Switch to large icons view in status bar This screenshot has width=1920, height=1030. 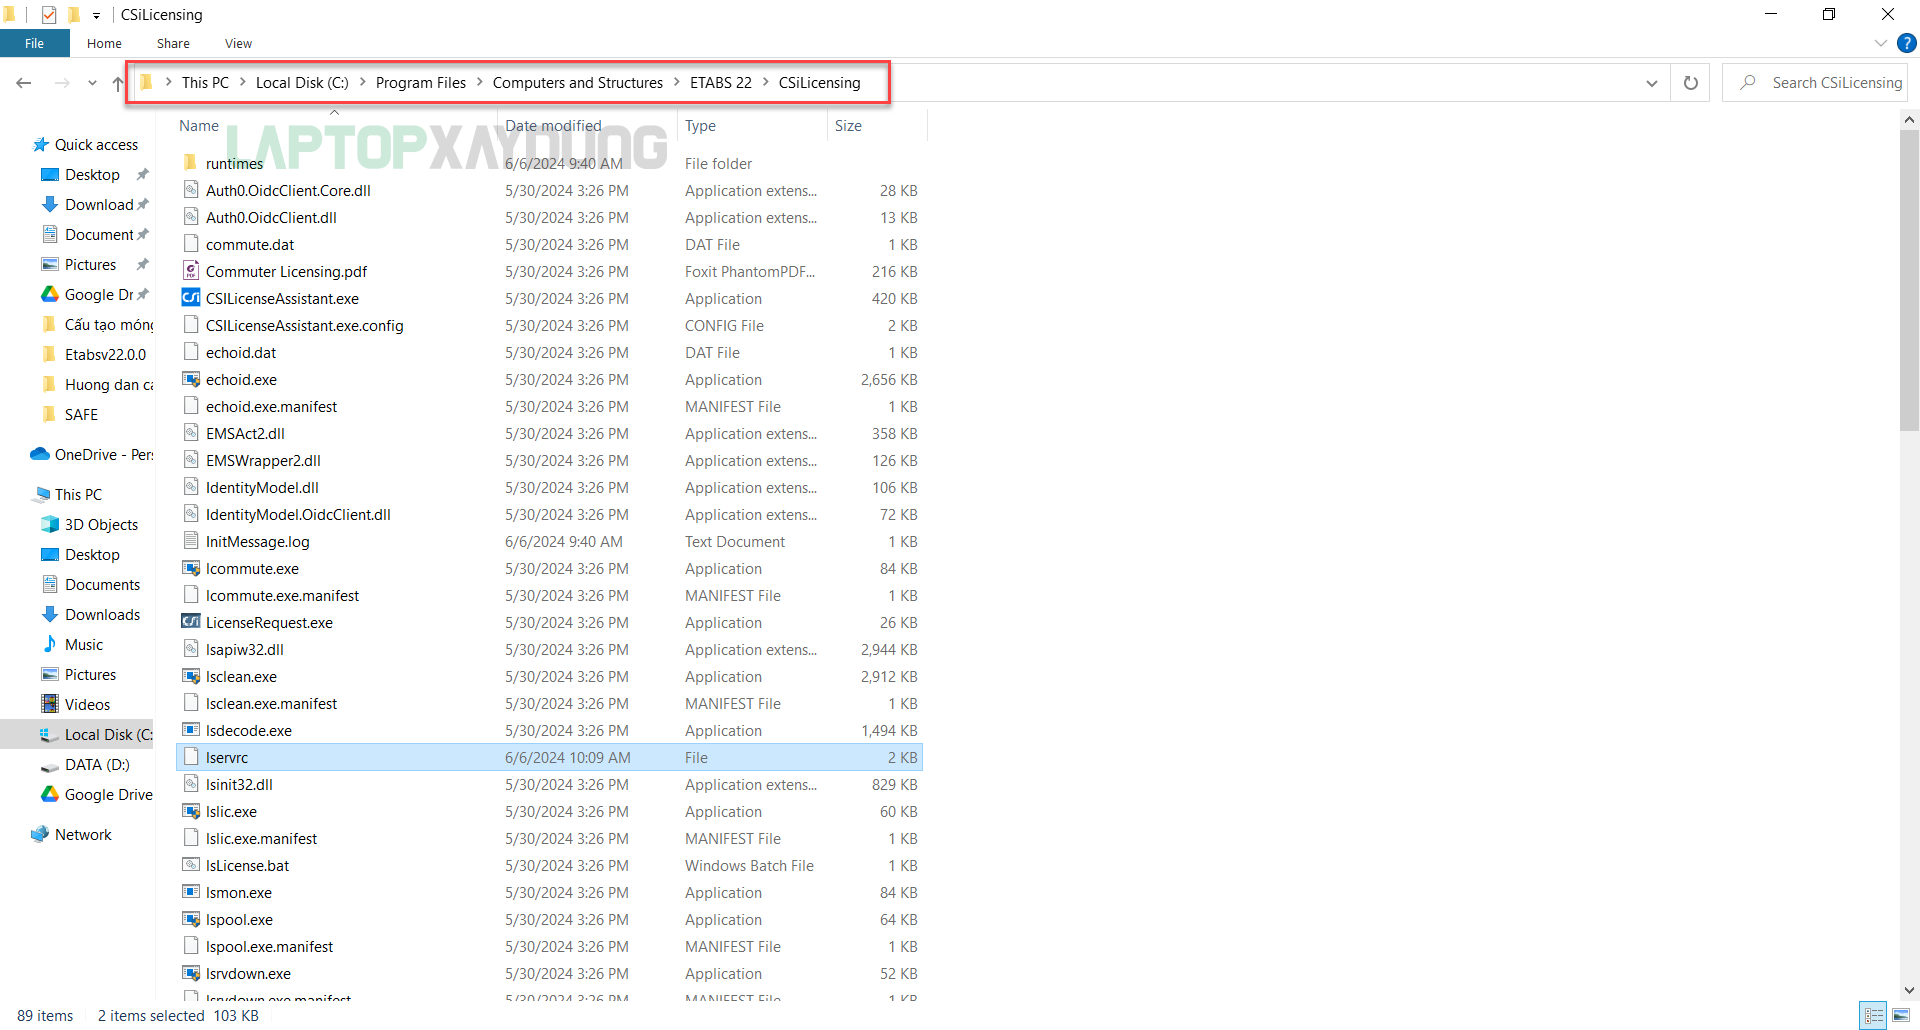tap(1901, 1015)
